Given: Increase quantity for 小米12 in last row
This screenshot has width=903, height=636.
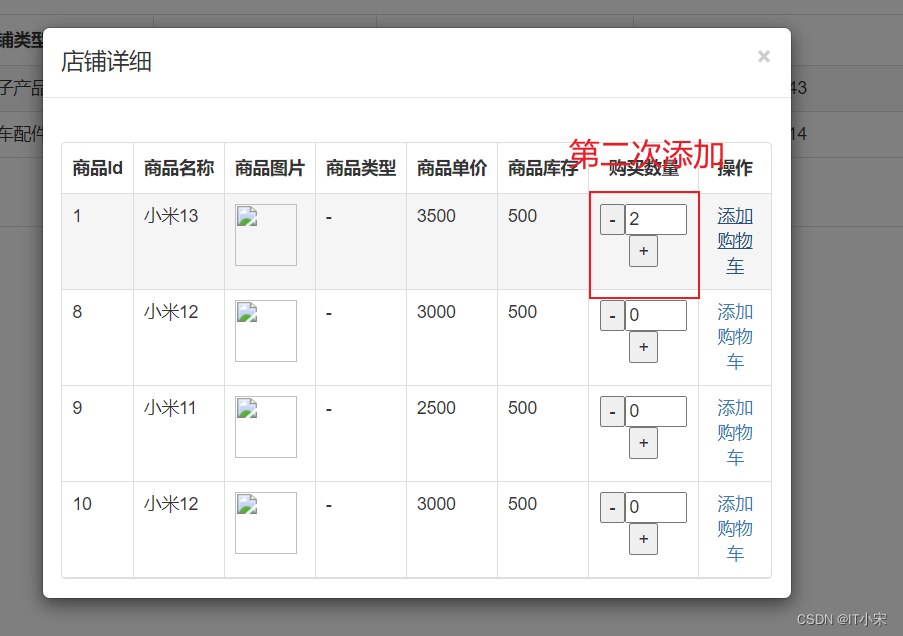Looking at the screenshot, I should tap(643, 539).
